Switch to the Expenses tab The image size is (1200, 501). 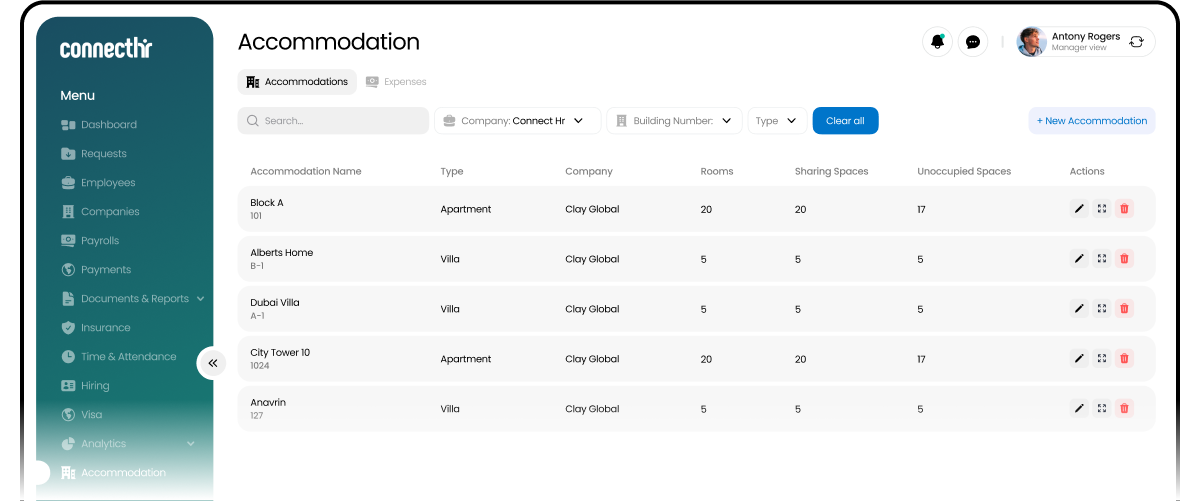(396, 82)
